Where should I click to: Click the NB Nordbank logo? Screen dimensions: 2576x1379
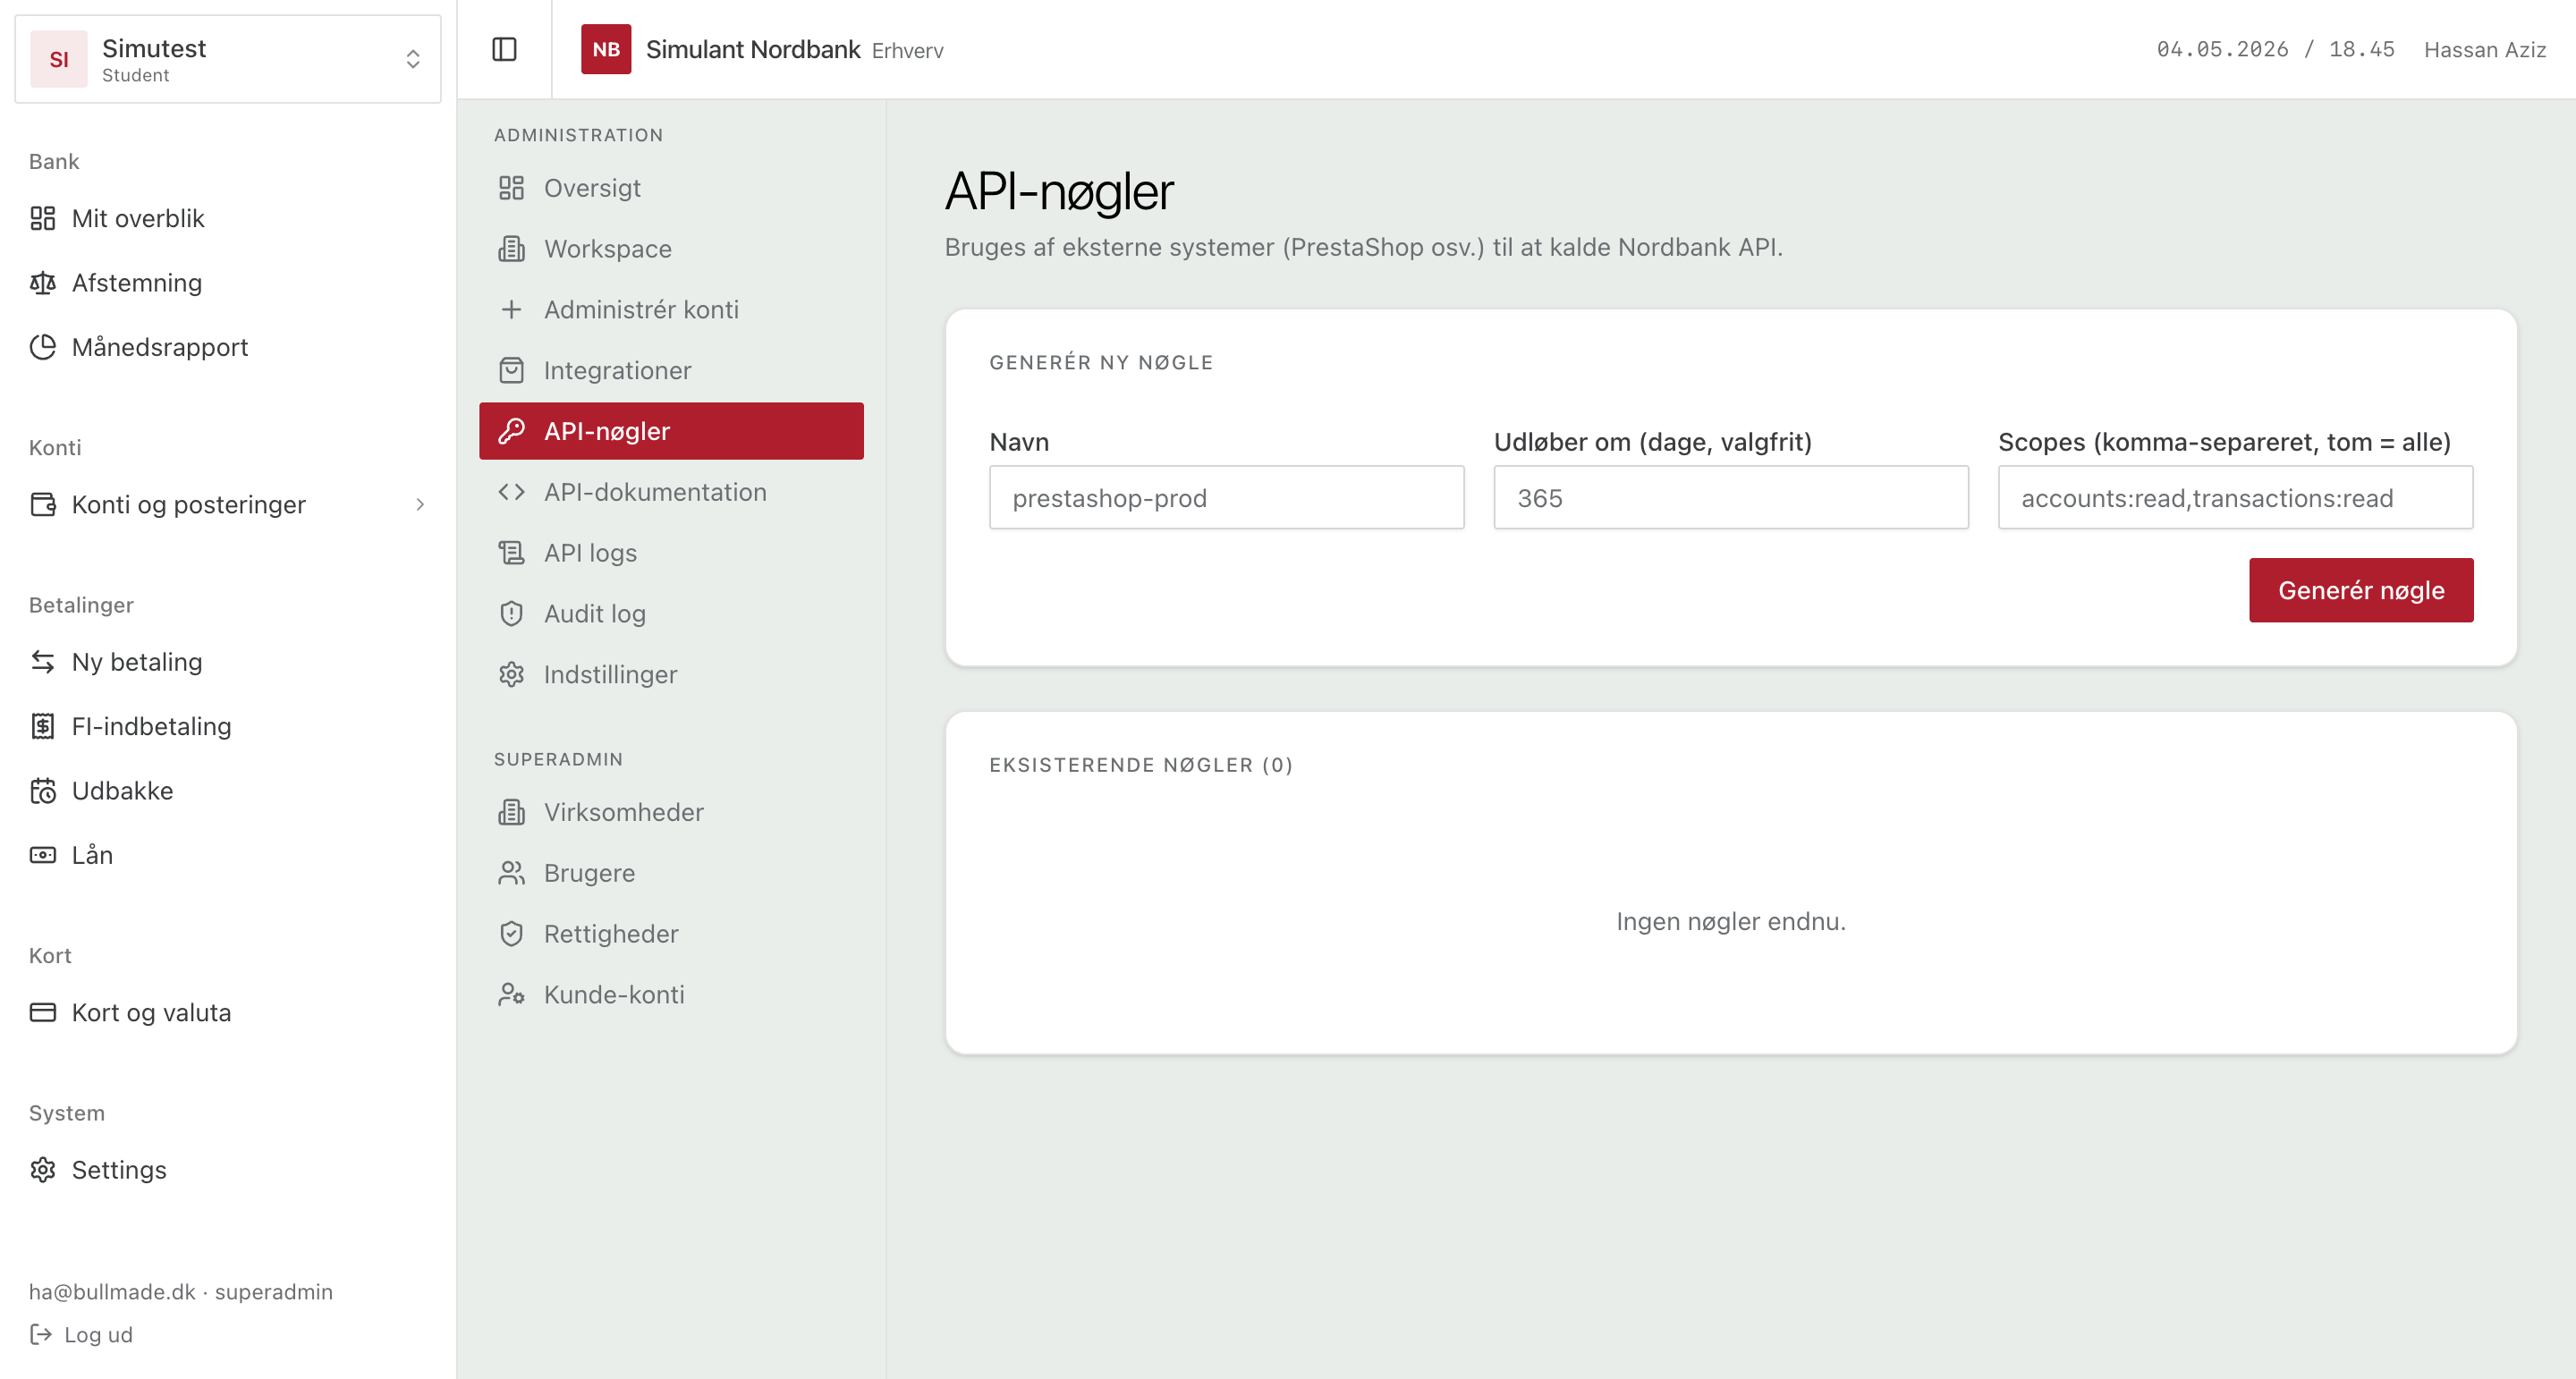606,49
